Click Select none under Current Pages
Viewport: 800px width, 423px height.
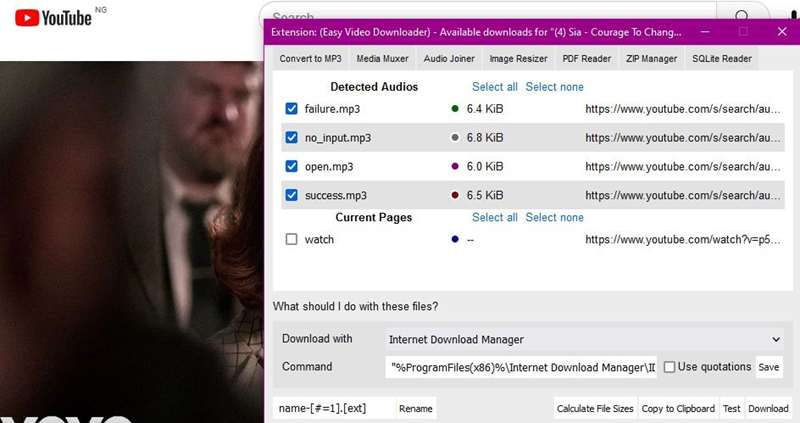point(554,217)
